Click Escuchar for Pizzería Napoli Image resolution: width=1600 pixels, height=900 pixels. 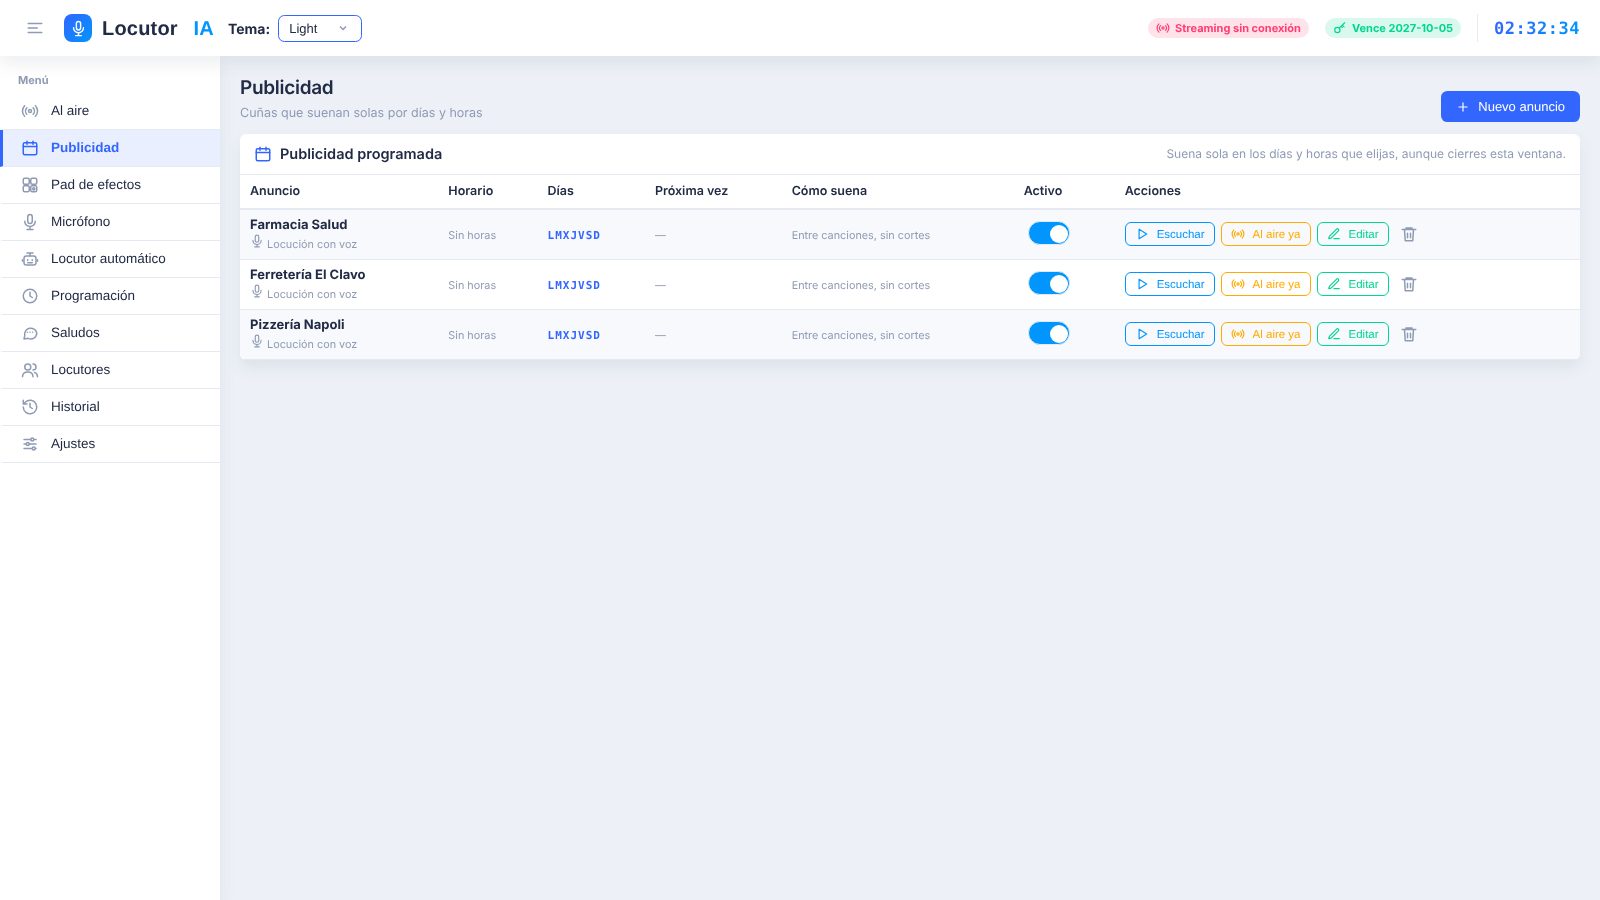[1170, 334]
